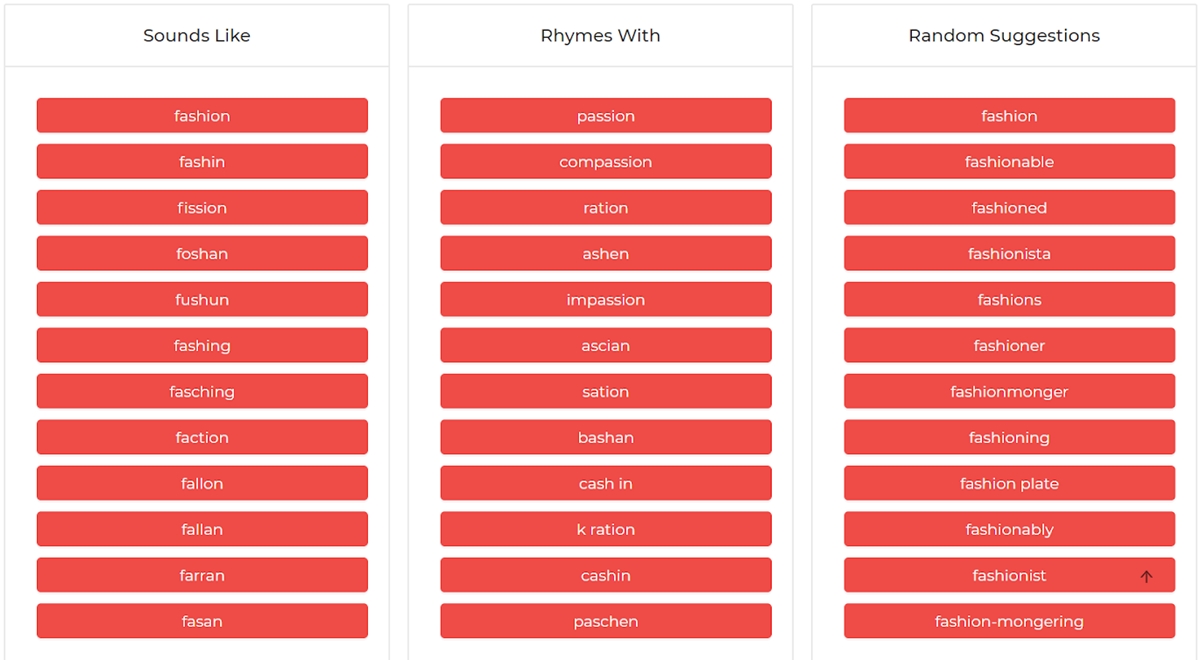Click the 'fasching' word button
The height and width of the screenshot is (660, 1200).
[x=202, y=392]
